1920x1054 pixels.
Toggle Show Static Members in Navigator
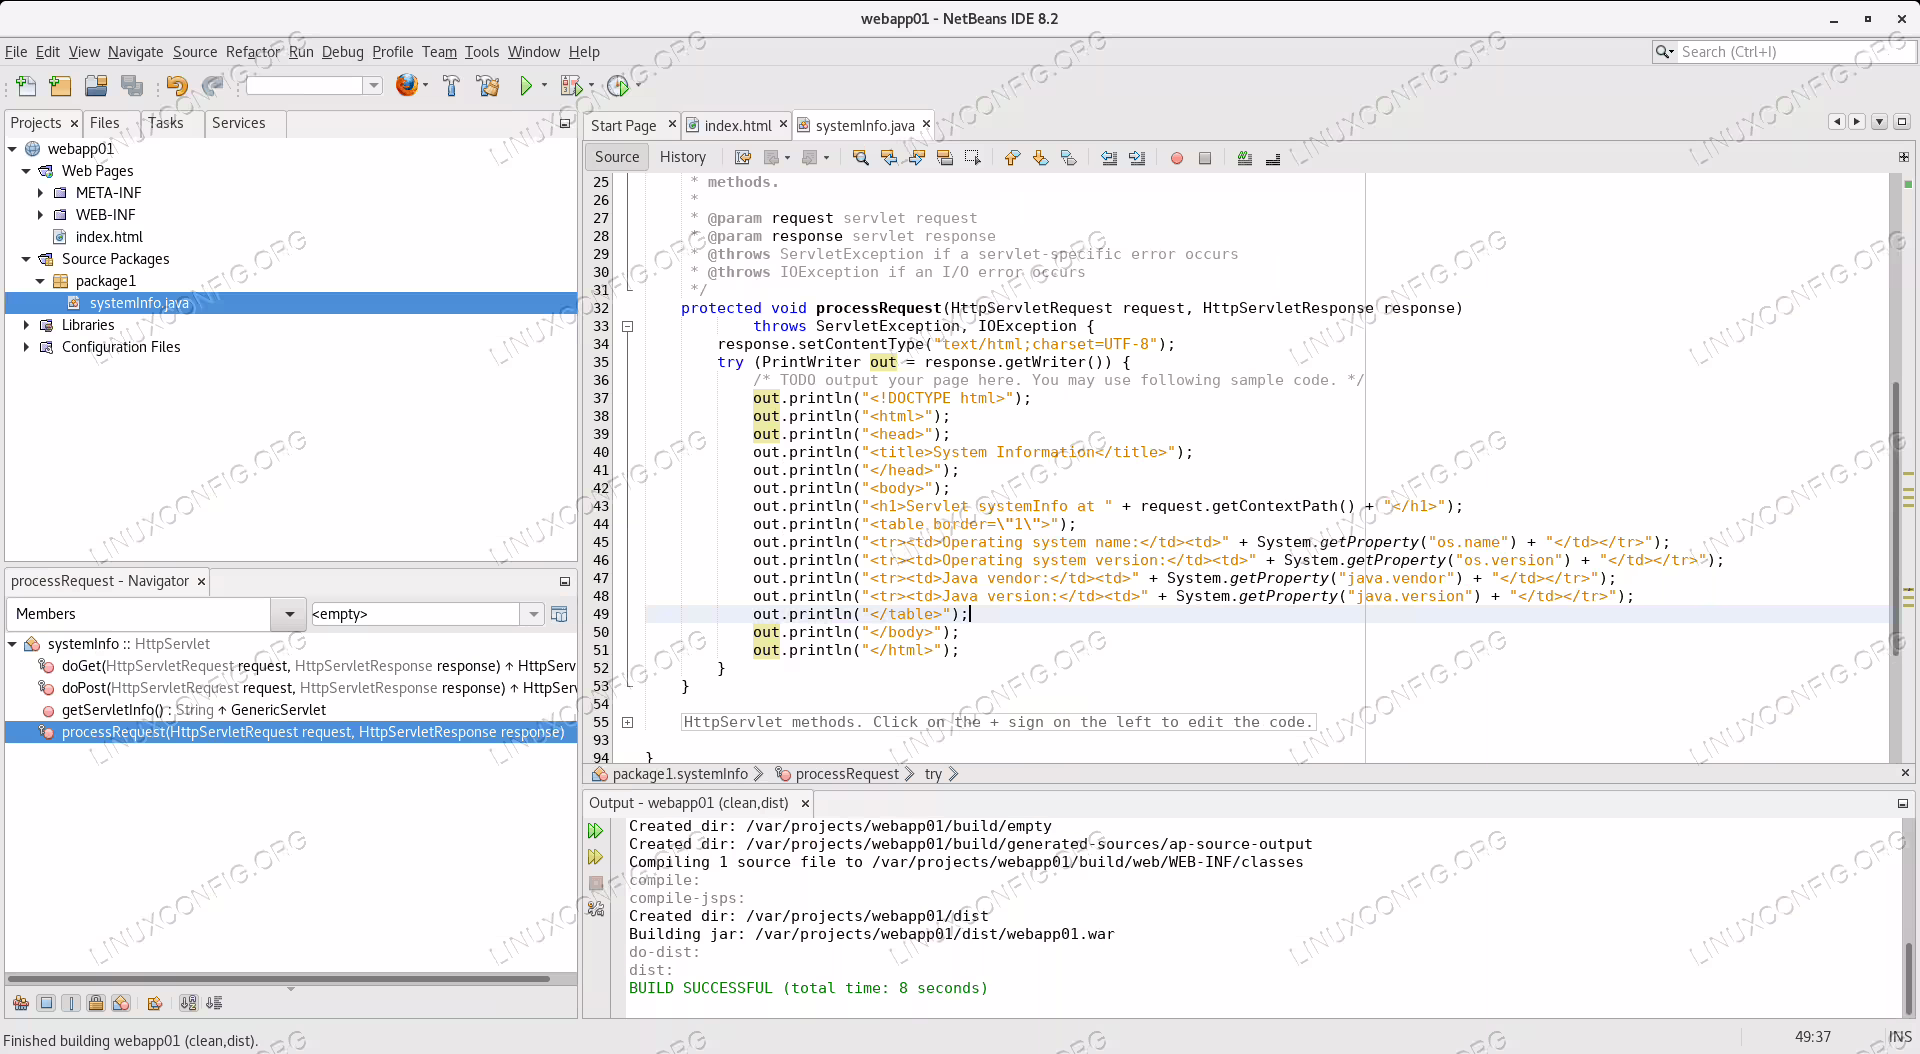click(x=71, y=1003)
